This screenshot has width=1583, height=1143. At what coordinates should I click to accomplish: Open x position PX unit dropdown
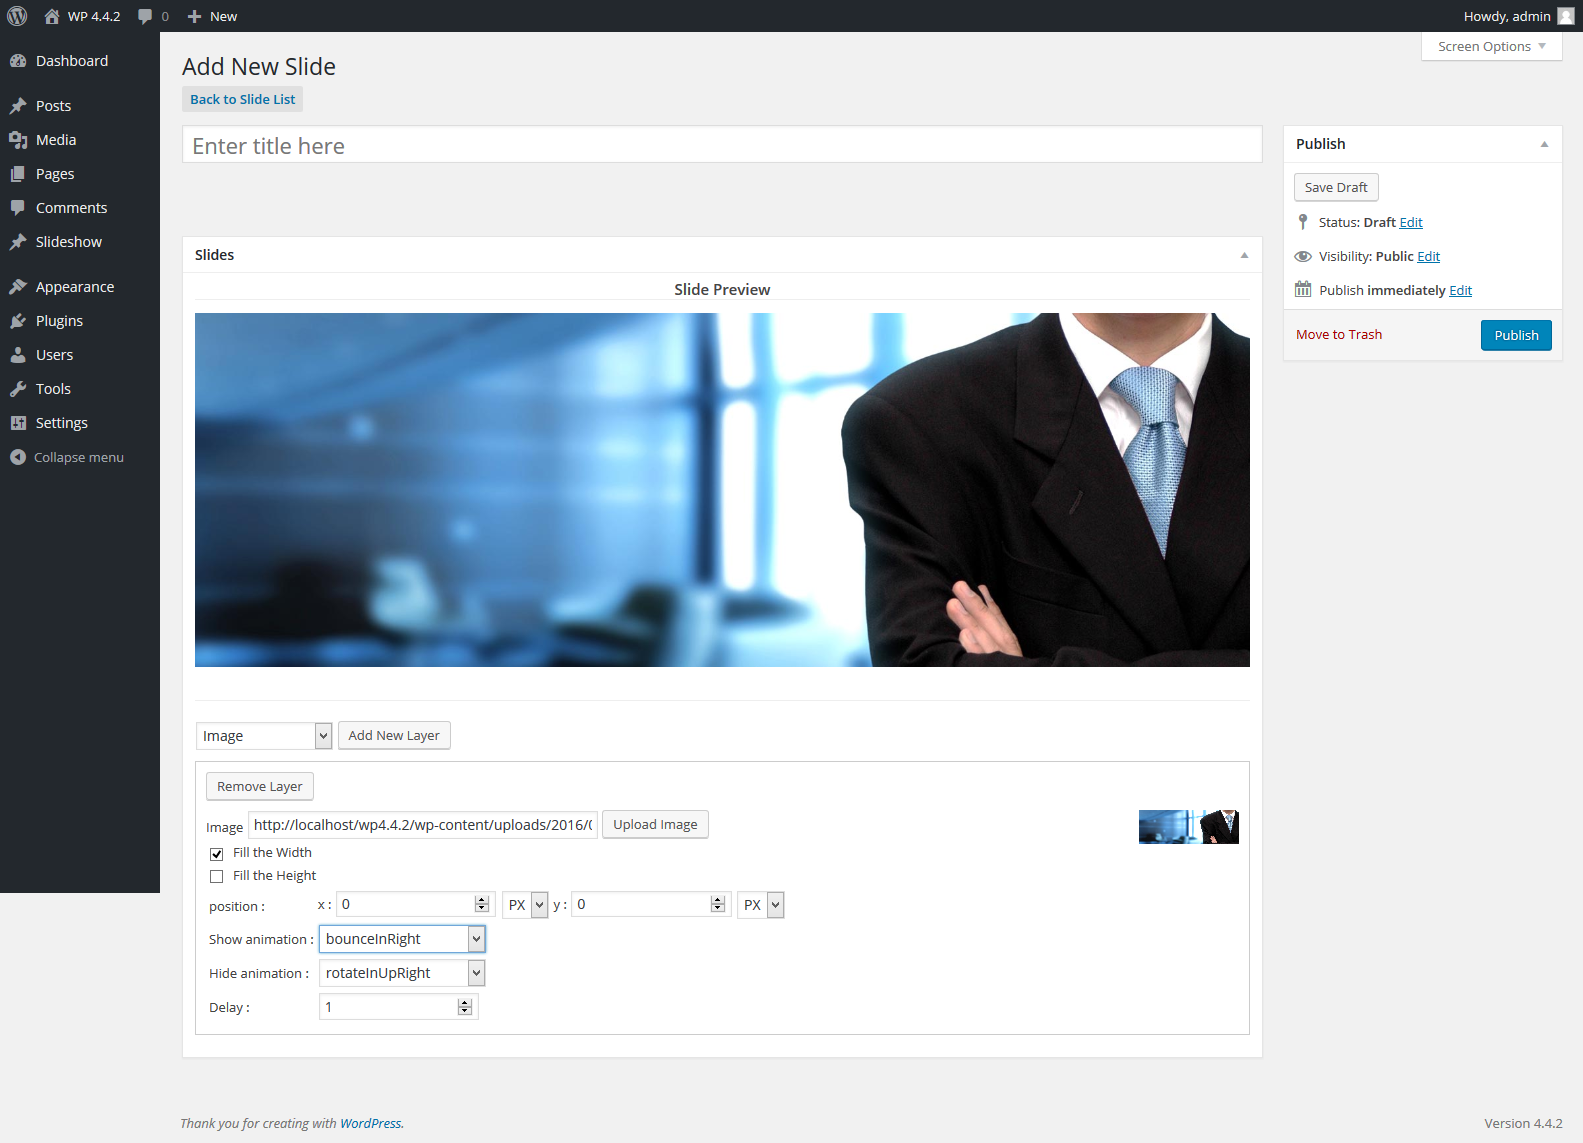(525, 905)
